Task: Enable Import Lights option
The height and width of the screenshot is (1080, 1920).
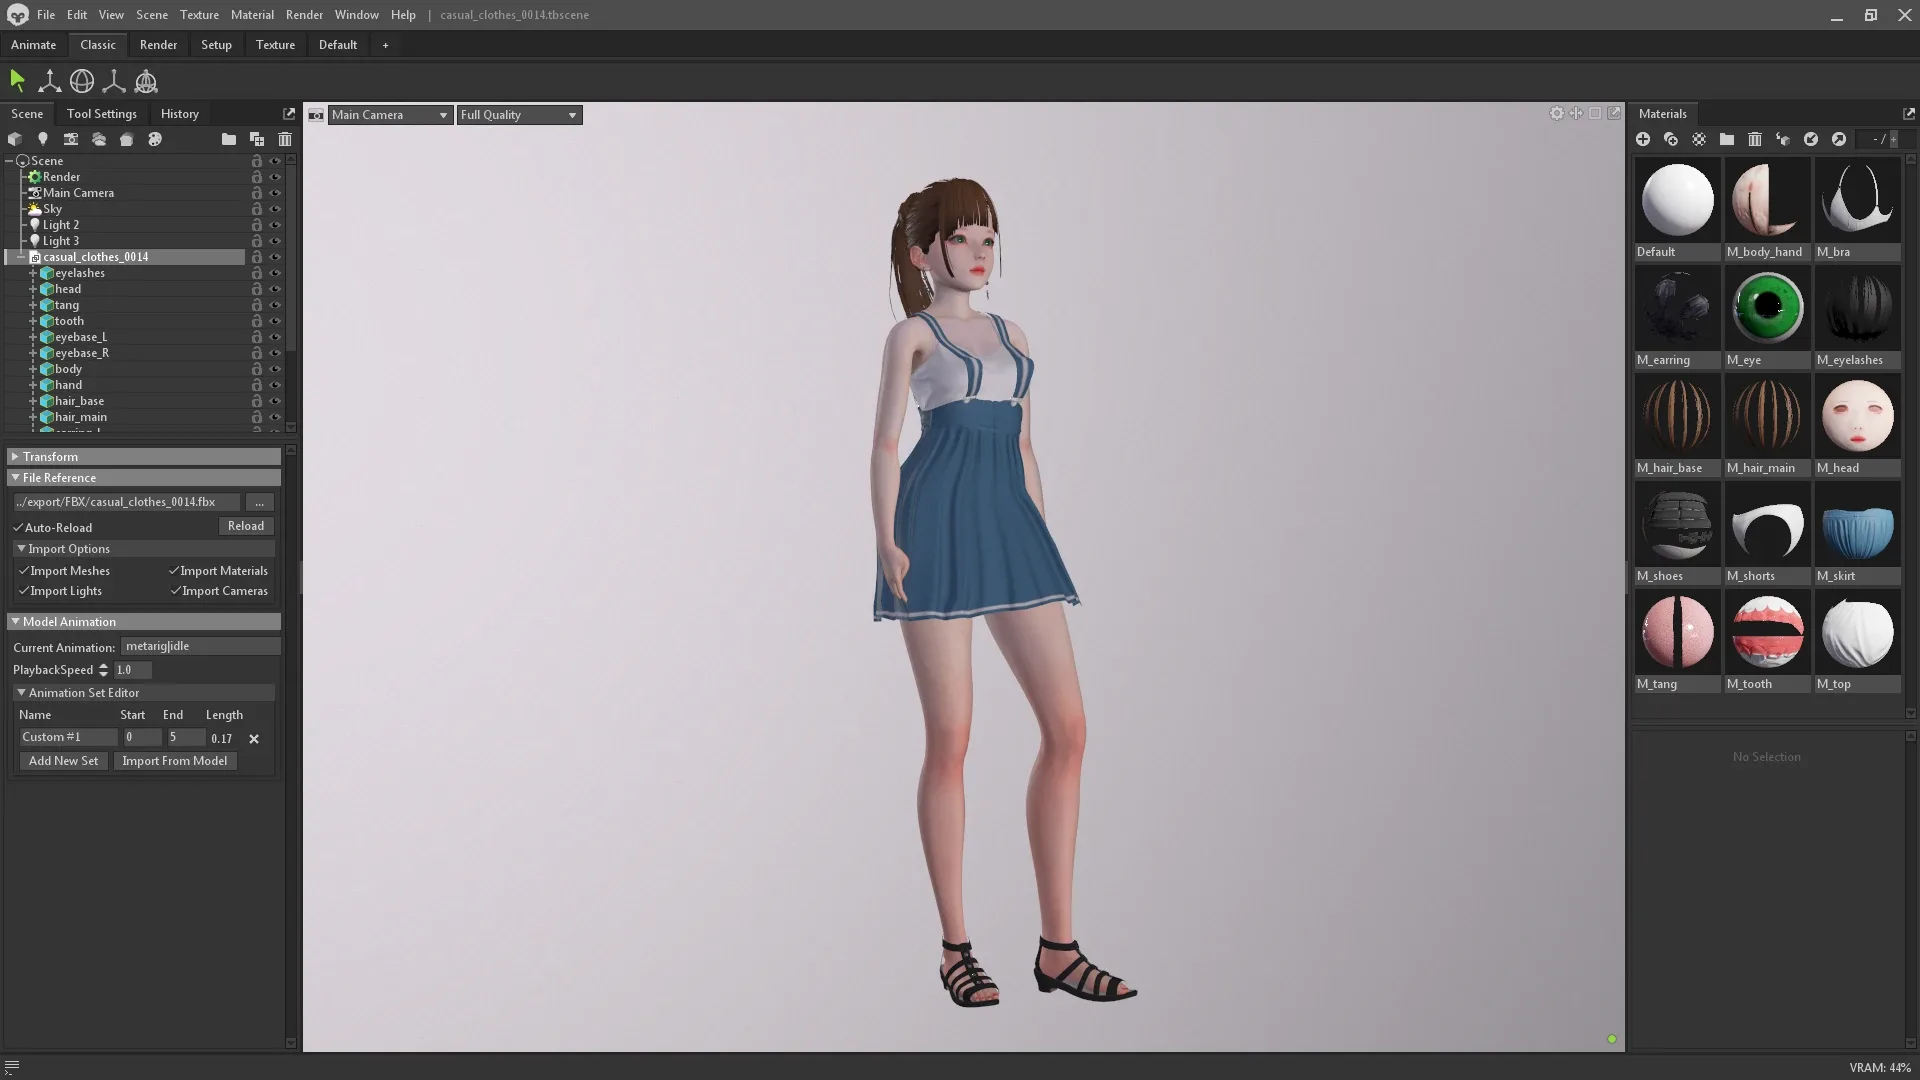Action: [24, 591]
